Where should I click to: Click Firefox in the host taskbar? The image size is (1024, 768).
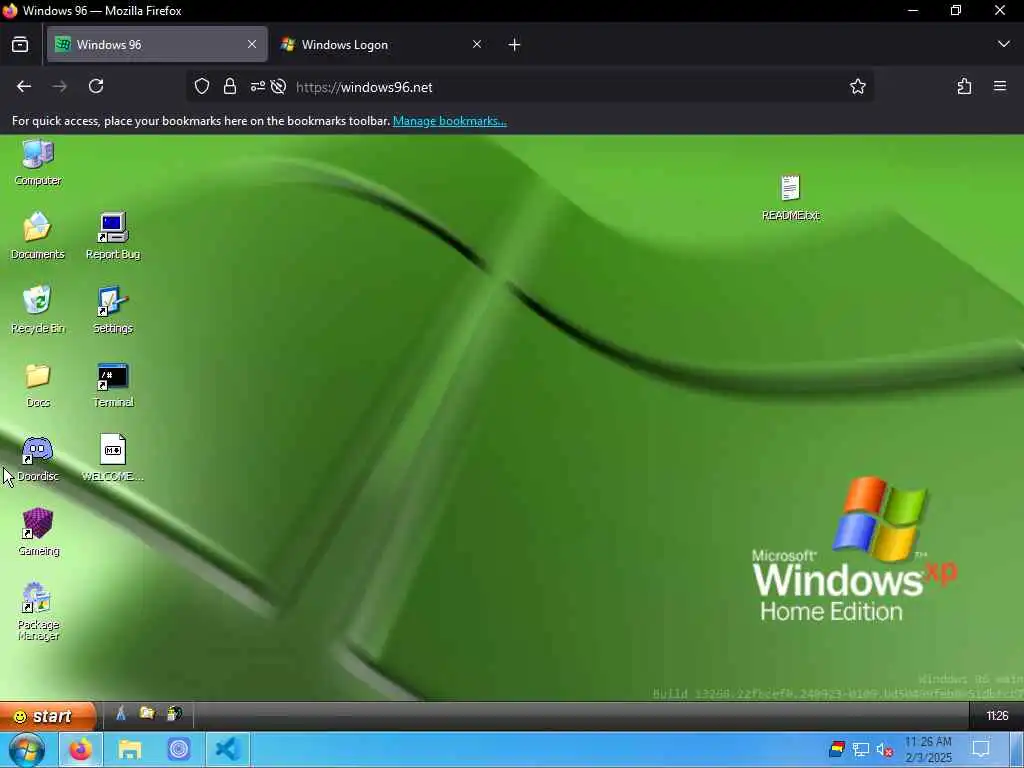click(80, 750)
